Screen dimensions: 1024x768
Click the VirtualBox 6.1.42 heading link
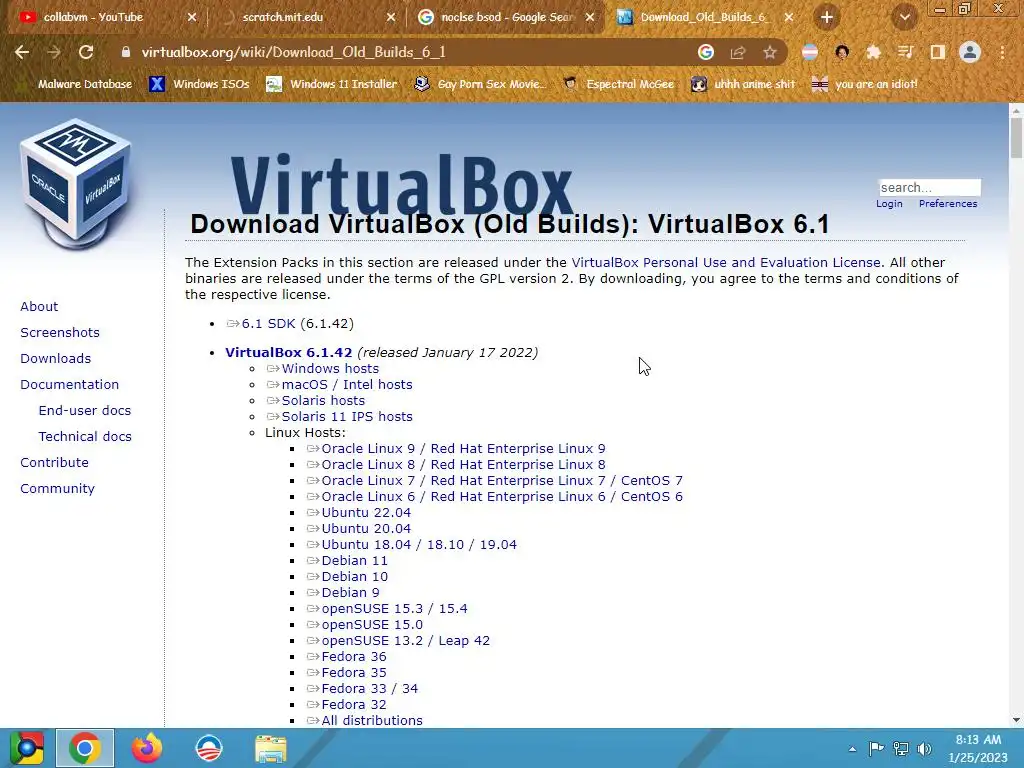click(x=289, y=353)
